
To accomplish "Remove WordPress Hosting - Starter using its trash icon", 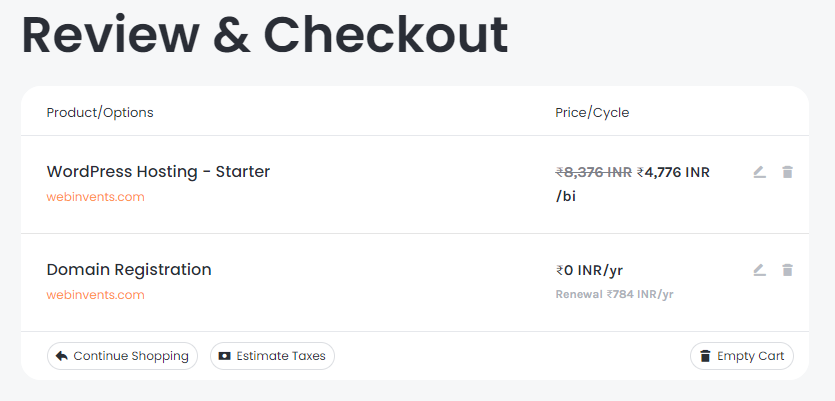I will point(787,172).
